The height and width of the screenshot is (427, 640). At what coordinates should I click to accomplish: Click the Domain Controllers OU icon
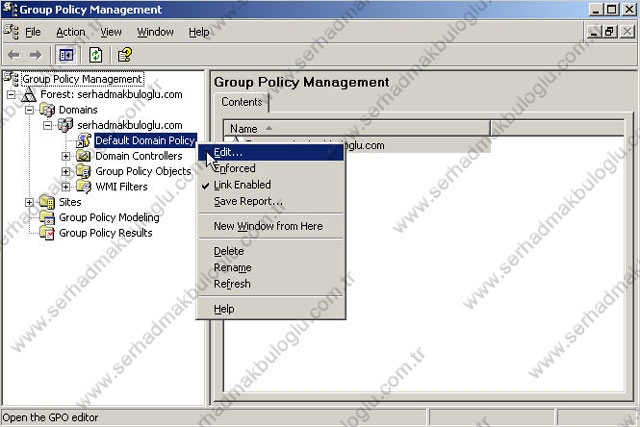tap(83, 156)
